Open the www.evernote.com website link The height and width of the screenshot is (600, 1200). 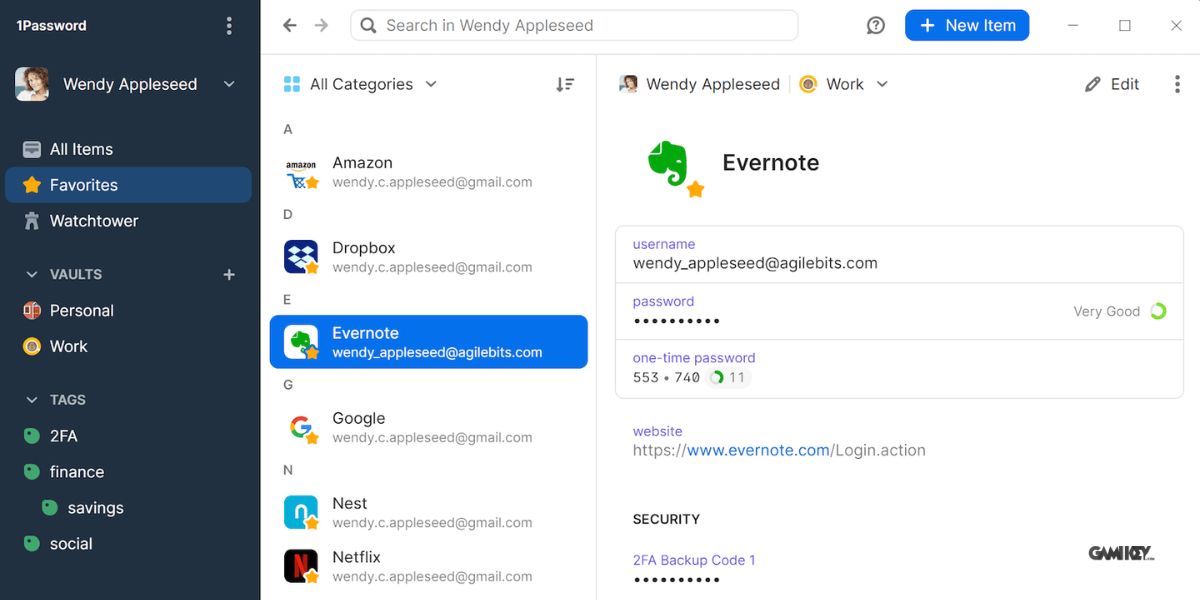[x=758, y=450]
